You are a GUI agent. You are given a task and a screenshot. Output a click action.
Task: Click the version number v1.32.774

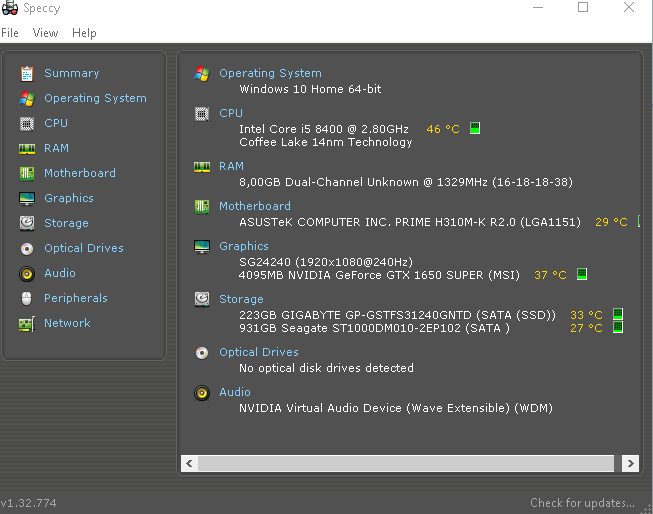tap(28, 503)
